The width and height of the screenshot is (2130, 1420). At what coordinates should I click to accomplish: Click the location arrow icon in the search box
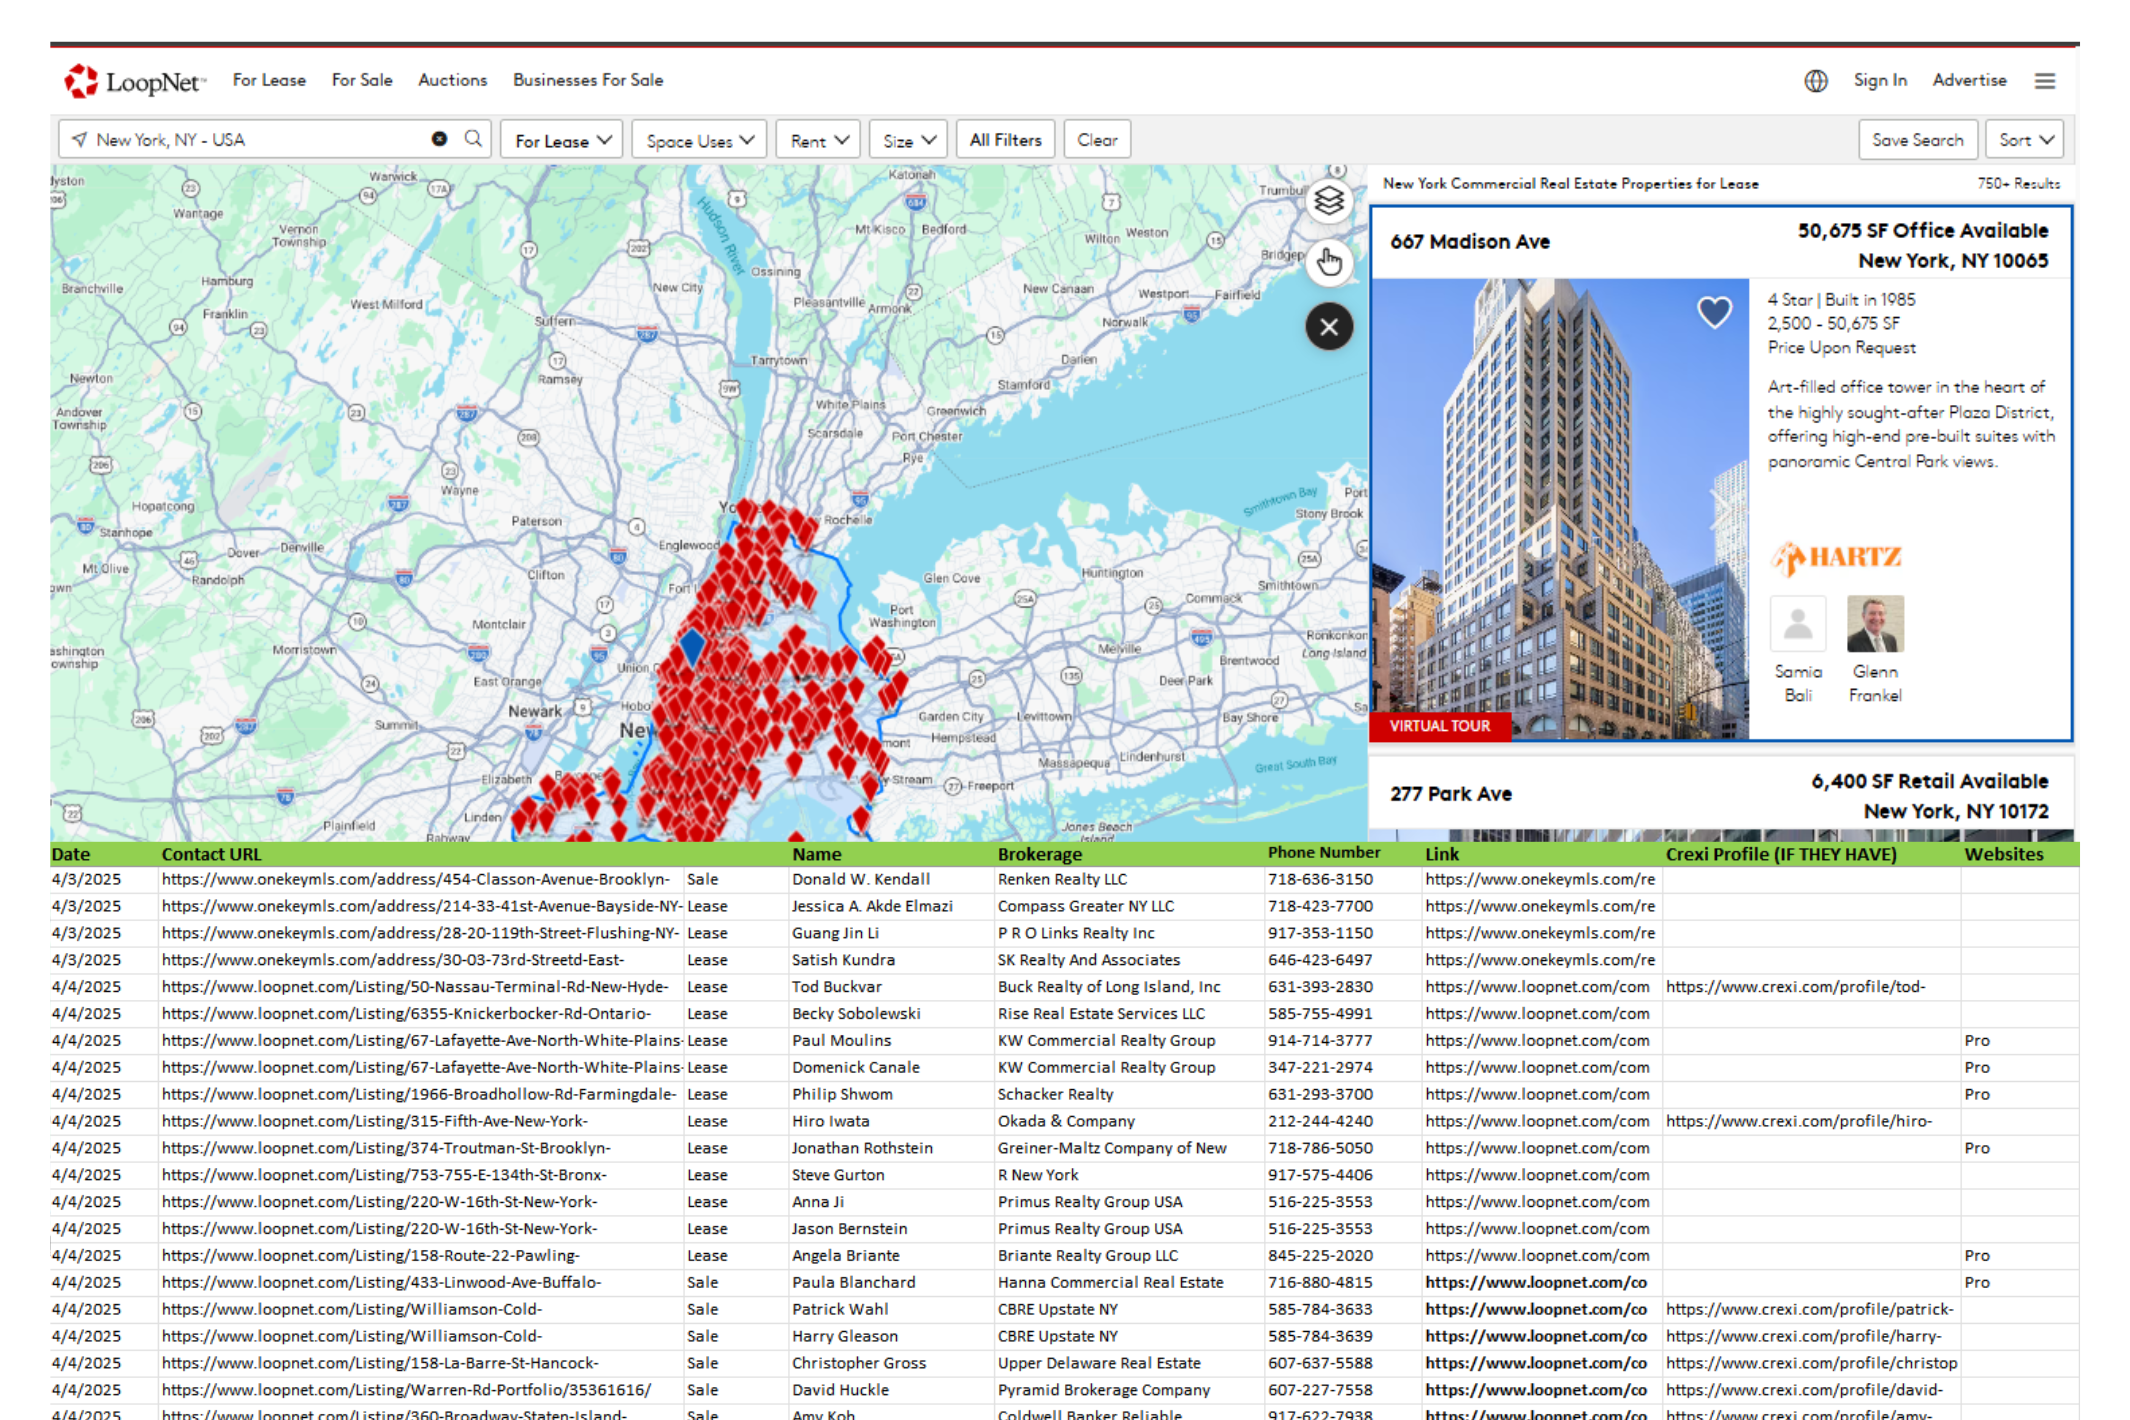click(79, 139)
